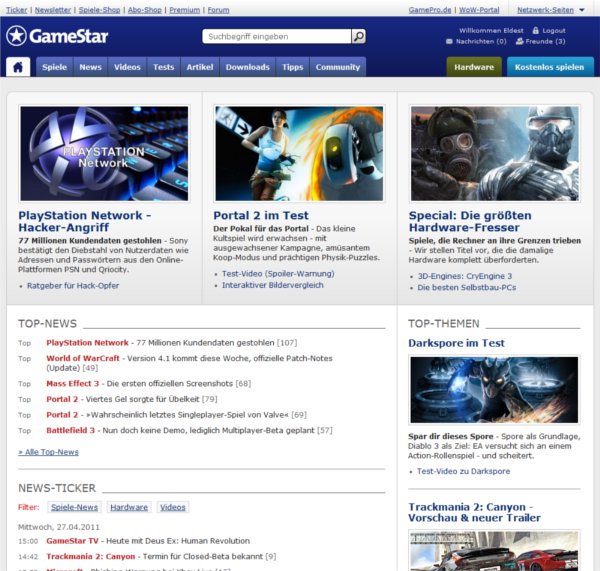Open headline Portal 2 im Test
Screen dimensions: 600x571
(x=261, y=215)
